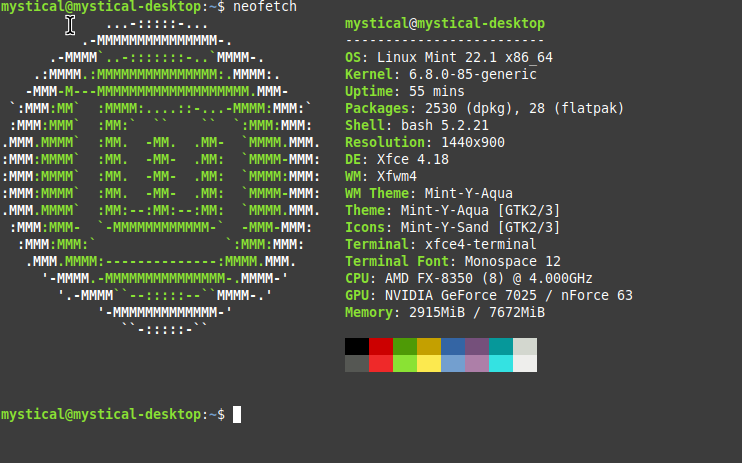Click the dark green palette block
The image size is (742, 463).
click(404, 346)
